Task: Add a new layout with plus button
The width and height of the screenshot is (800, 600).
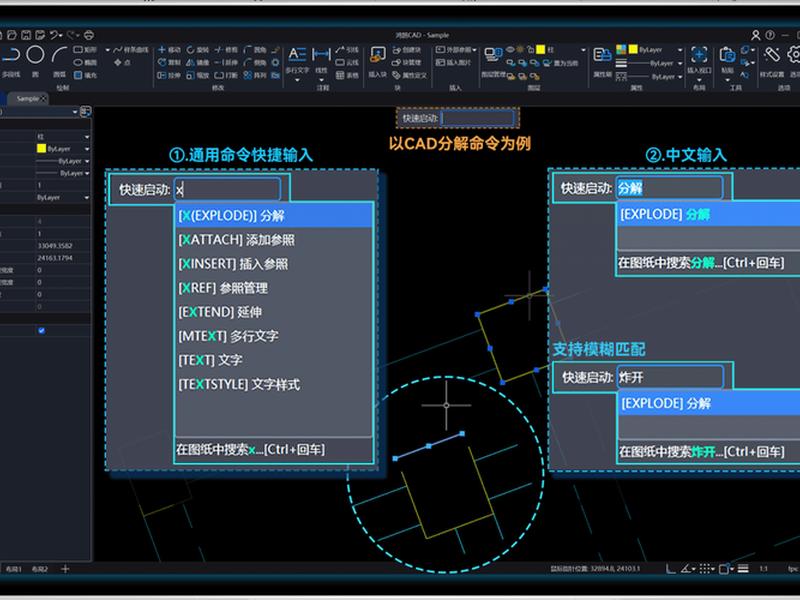Action: [x=65, y=568]
